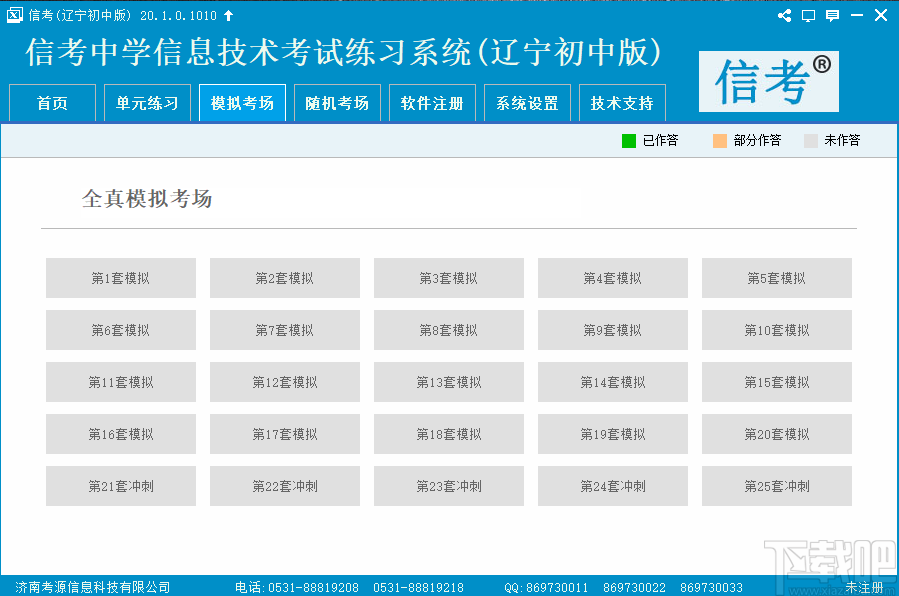The width and height of the screenshot is (899, 596).
Task: Select 第13套模拟 exam set
Action: point(448,382)
